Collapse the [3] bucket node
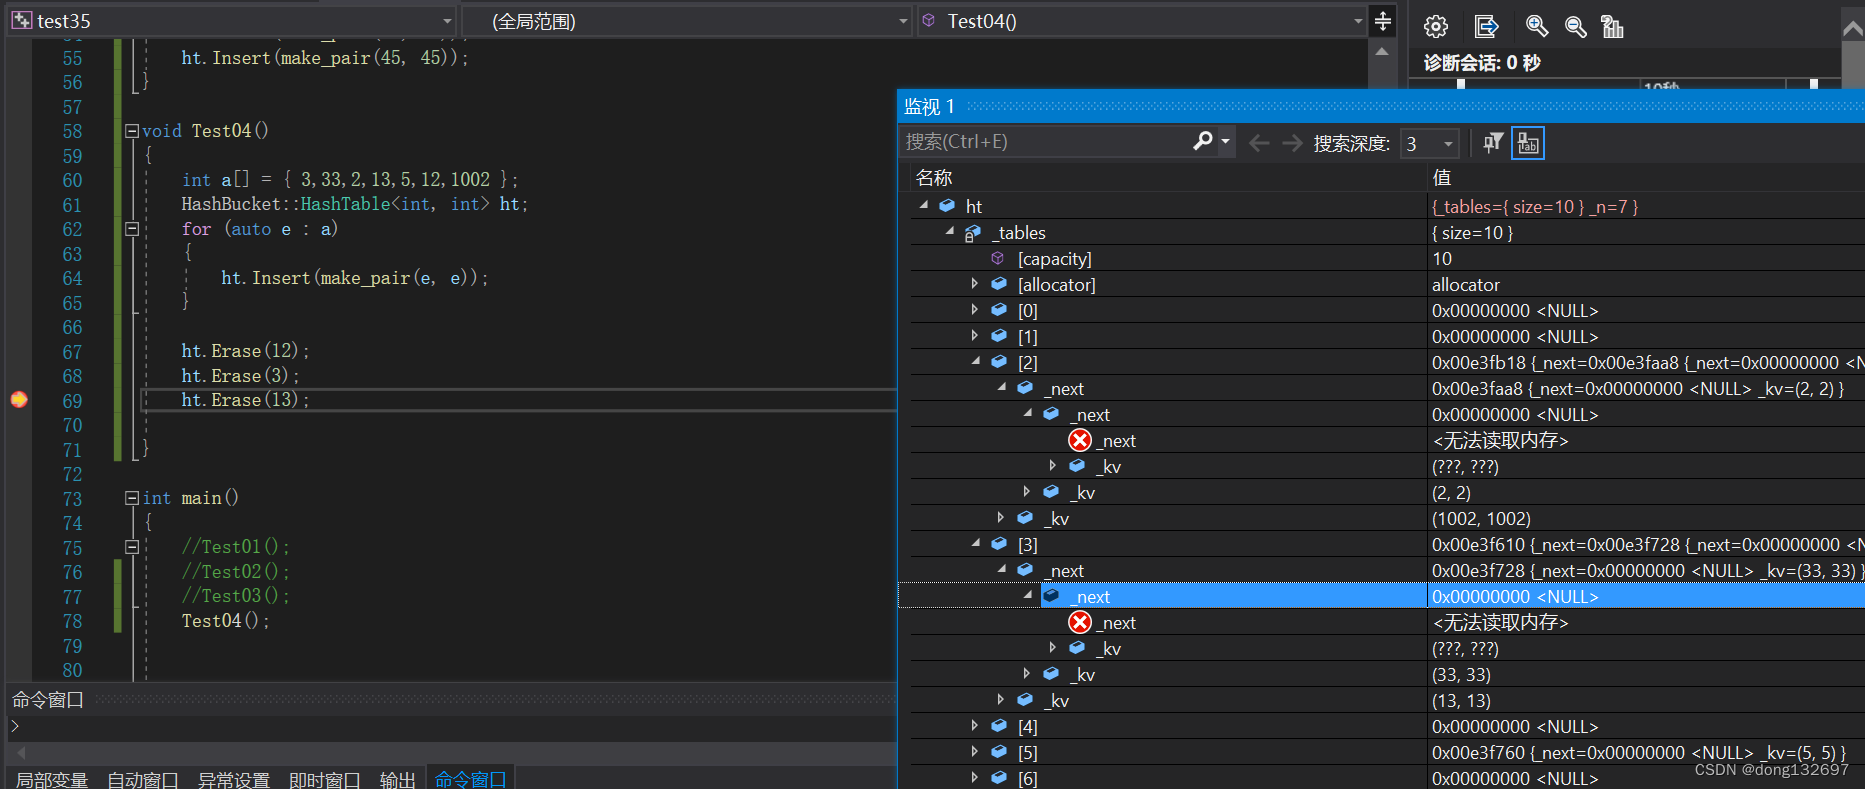The height and width of the screenshot is (789, 1865). click(976, 543)
